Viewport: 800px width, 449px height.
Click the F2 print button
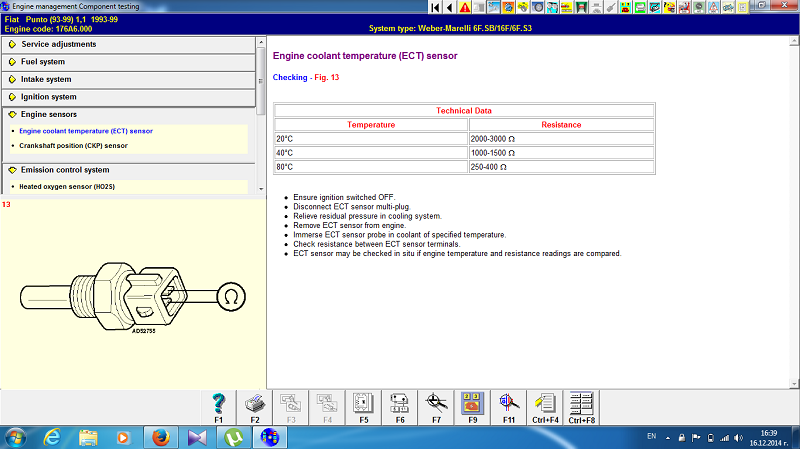click(x=254, y=406)
